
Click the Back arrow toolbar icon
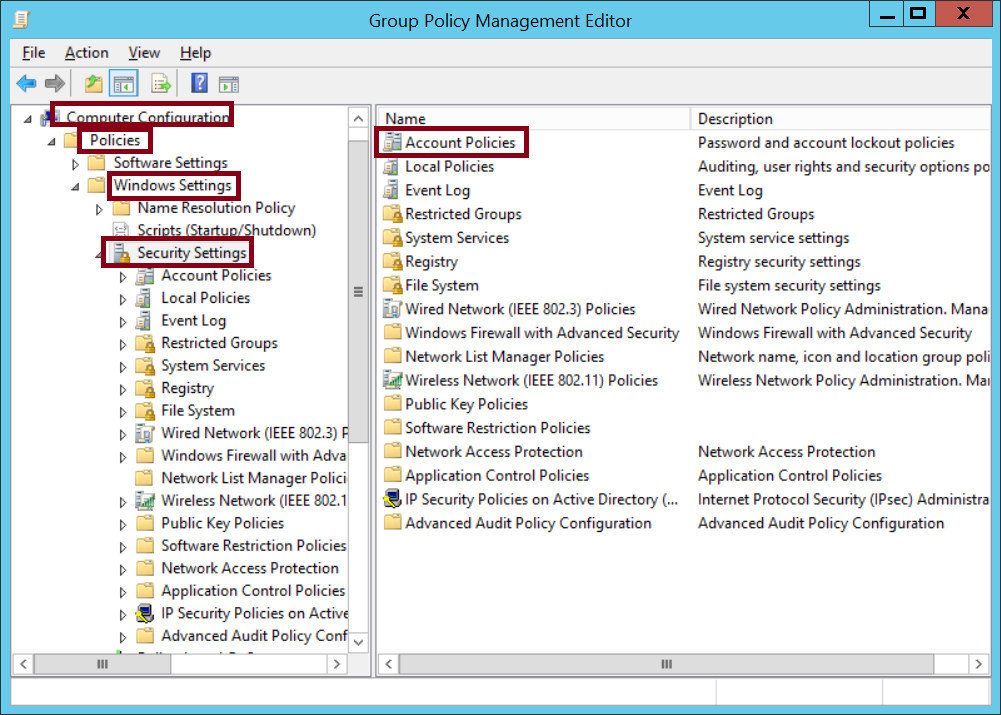tap(26, 84)
